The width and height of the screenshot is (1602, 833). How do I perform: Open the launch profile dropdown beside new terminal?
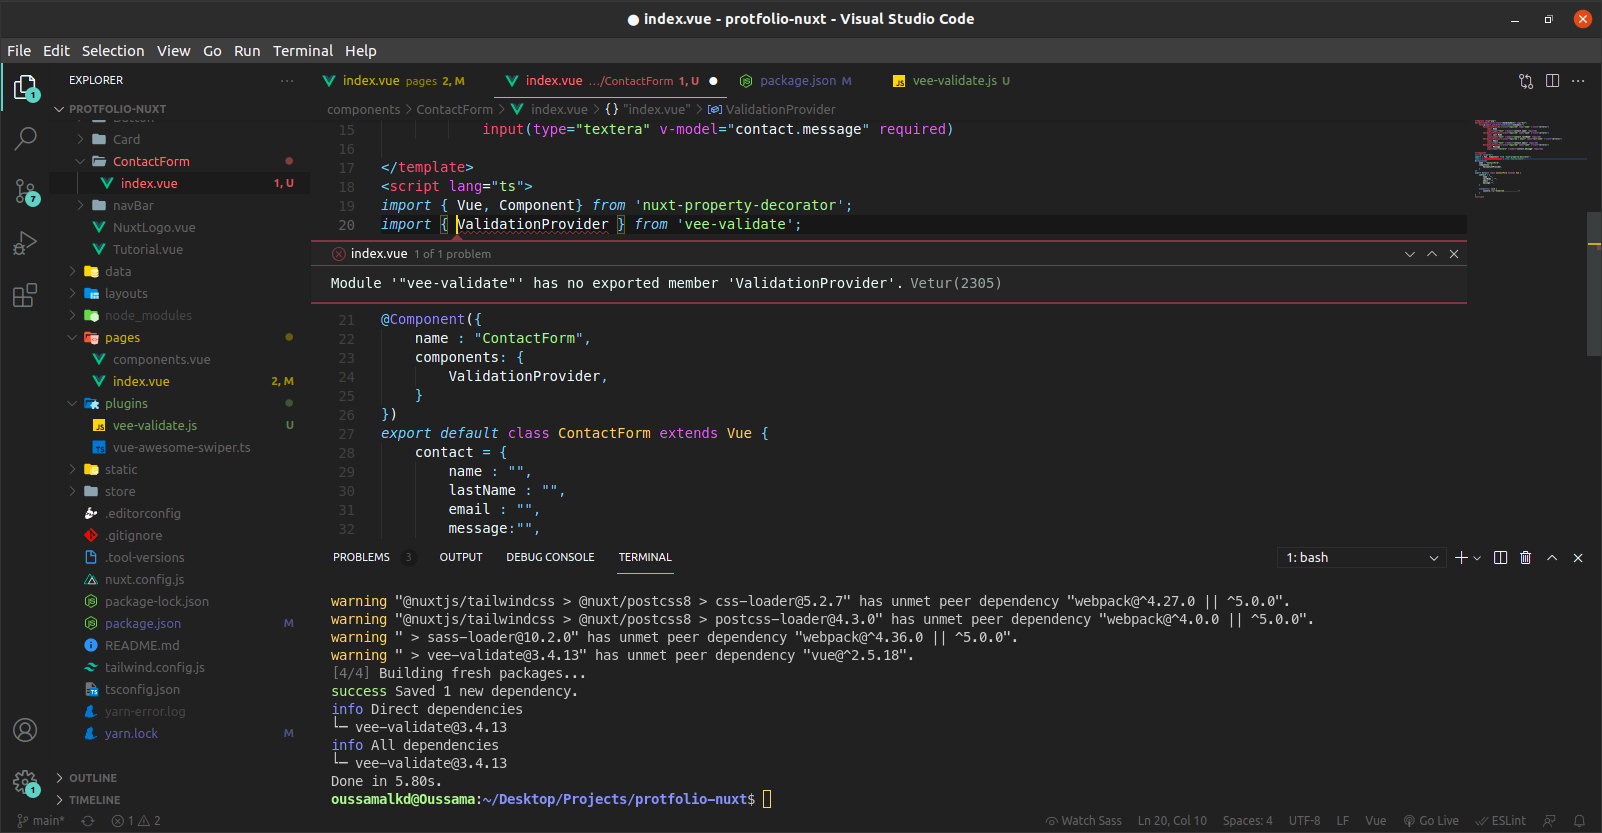[1477, 558]
